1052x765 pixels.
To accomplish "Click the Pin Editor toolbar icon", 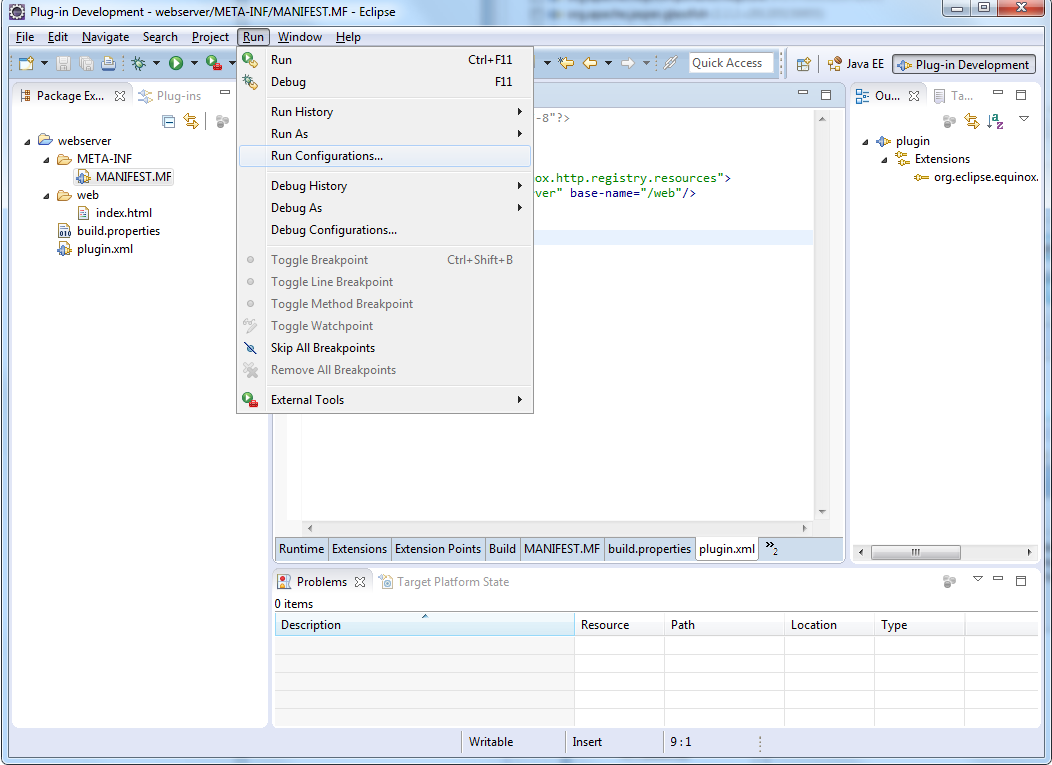I will tap(670, 63).
